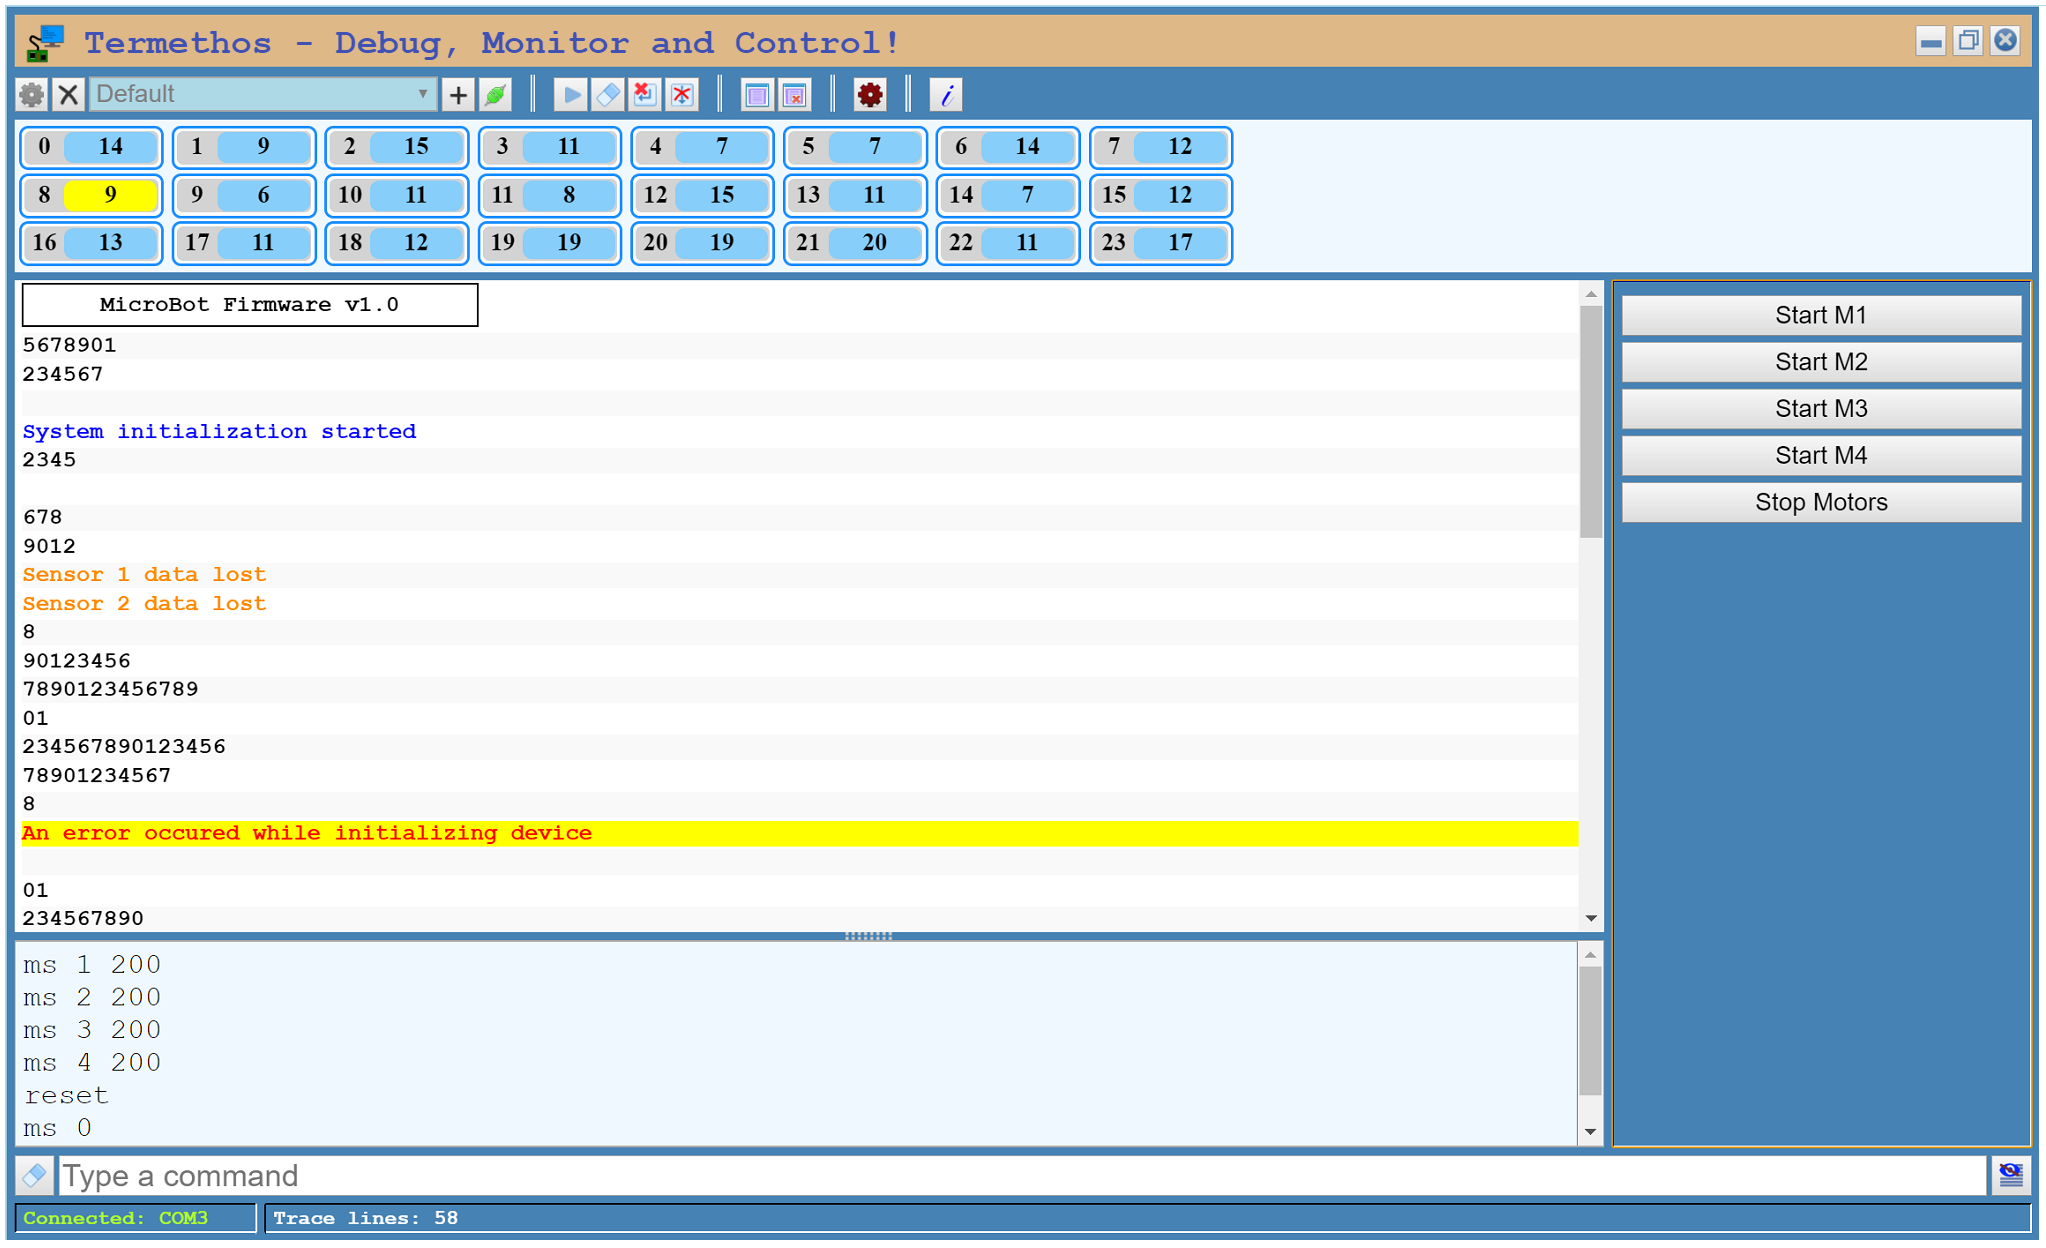Viewport: 2046px width, 1248px height.
Task: Click the leaf/clear log icon
Action: pos(497,96)
